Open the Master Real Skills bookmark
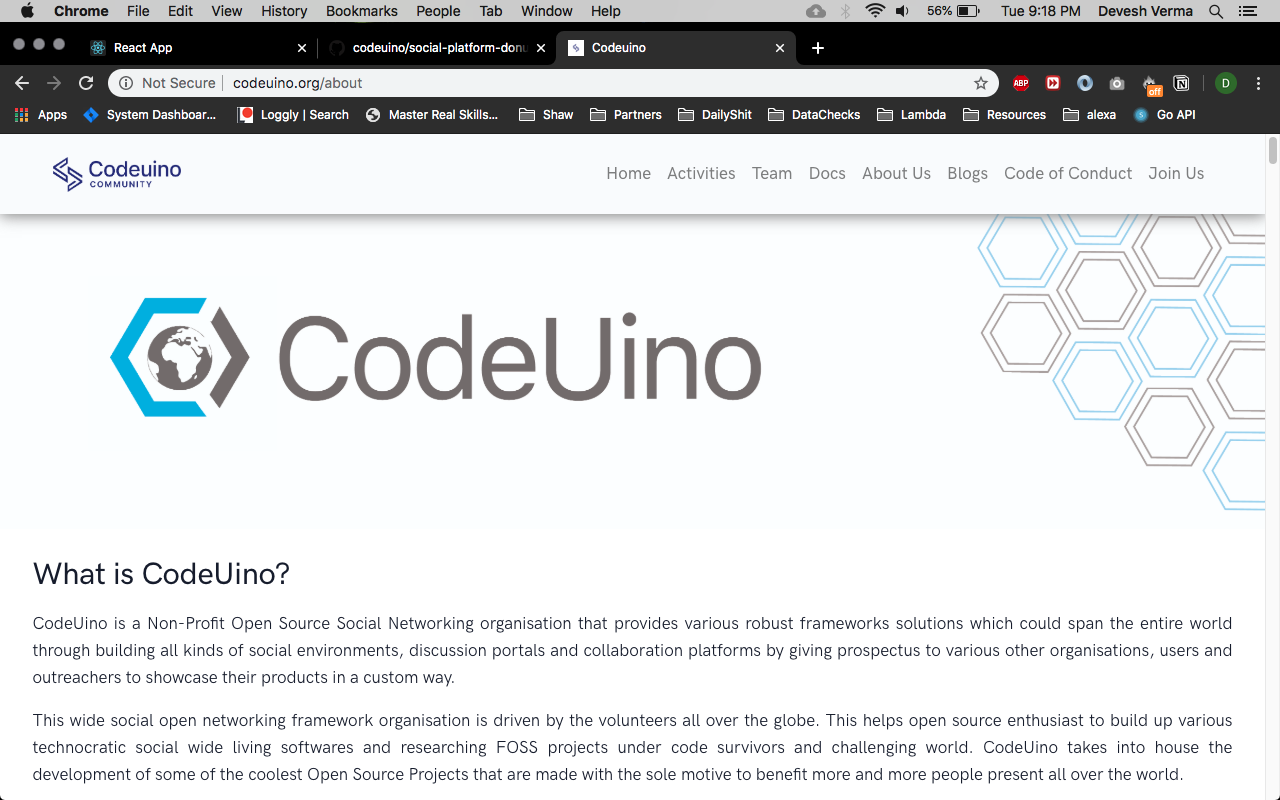This screenshot has width=1280, height=800. [432, 115]
